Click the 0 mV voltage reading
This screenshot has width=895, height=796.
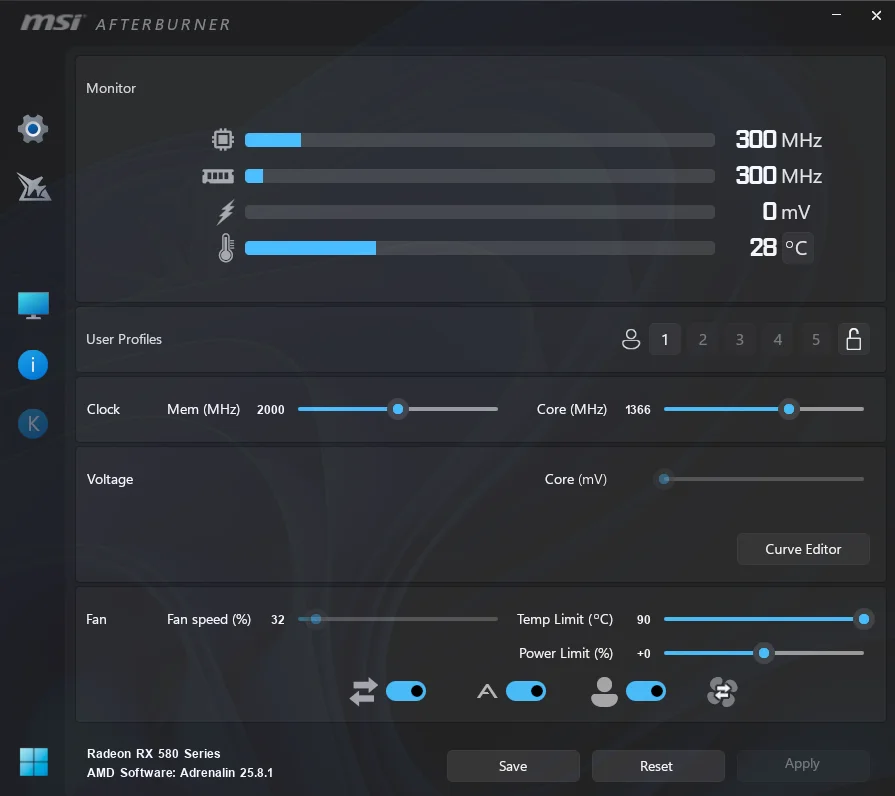click(x=786, y=212)
